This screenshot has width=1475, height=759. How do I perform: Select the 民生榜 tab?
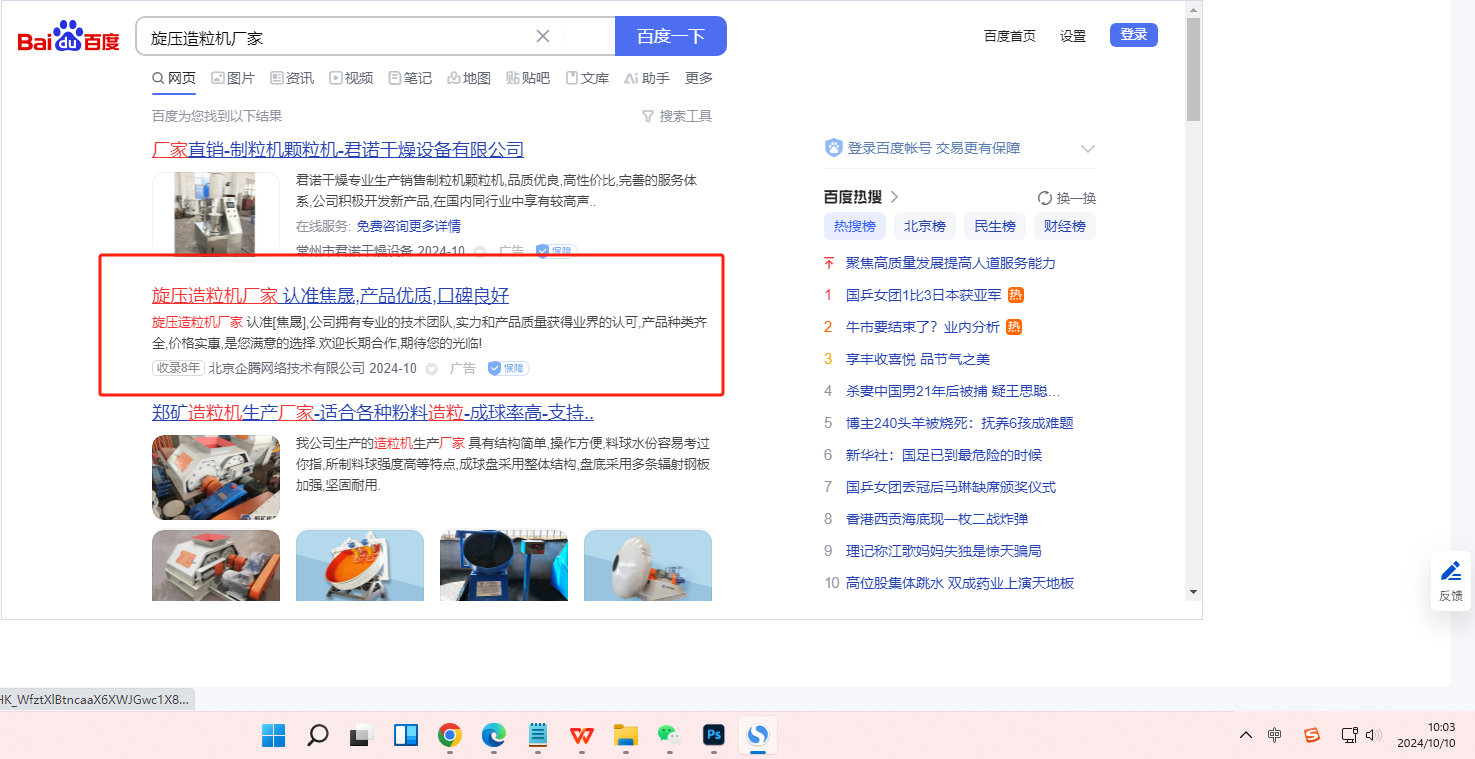(995, 226)
